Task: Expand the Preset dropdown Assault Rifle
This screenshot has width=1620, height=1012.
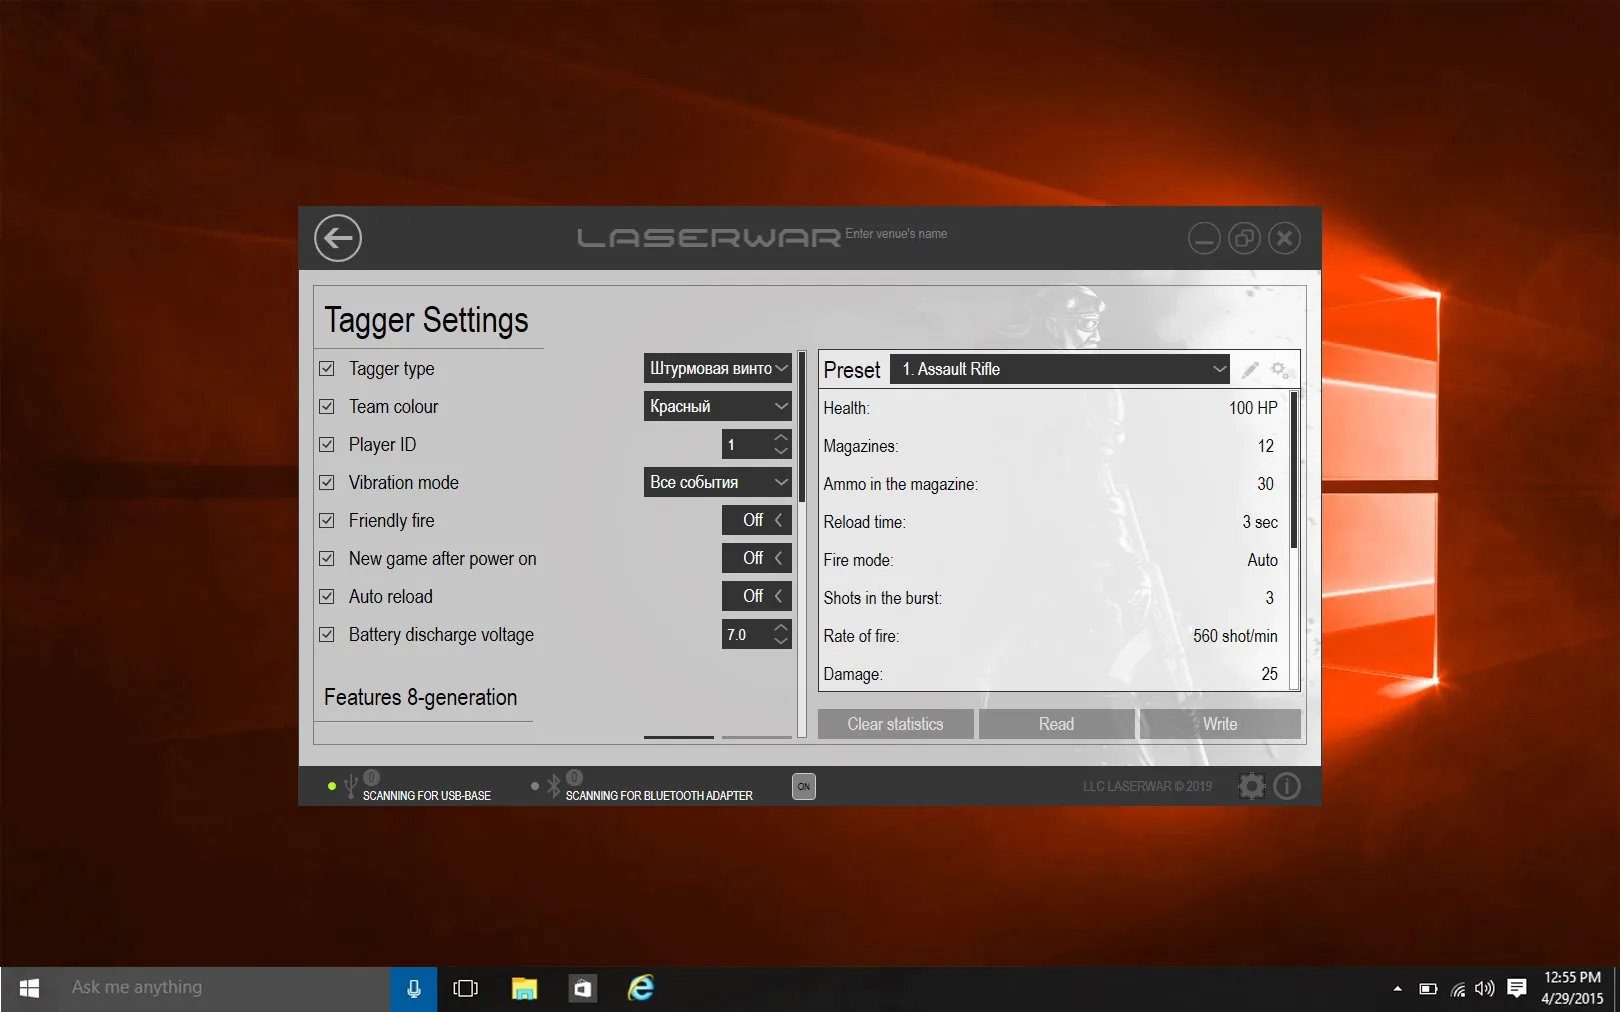Action: (x=1060, y=369)
